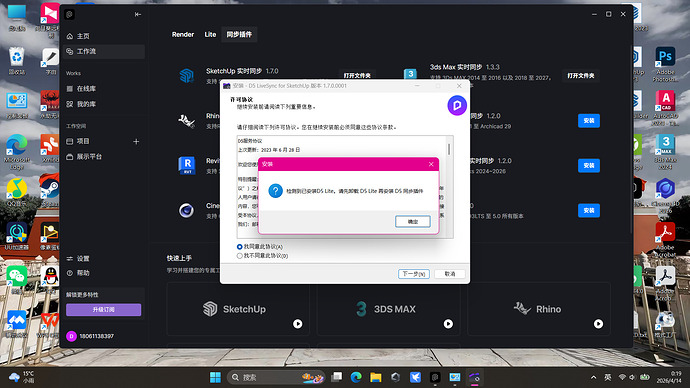Screen dimensions: 690x388
Task: Click the Rhino plugin icon in the list
Action: 187,121
